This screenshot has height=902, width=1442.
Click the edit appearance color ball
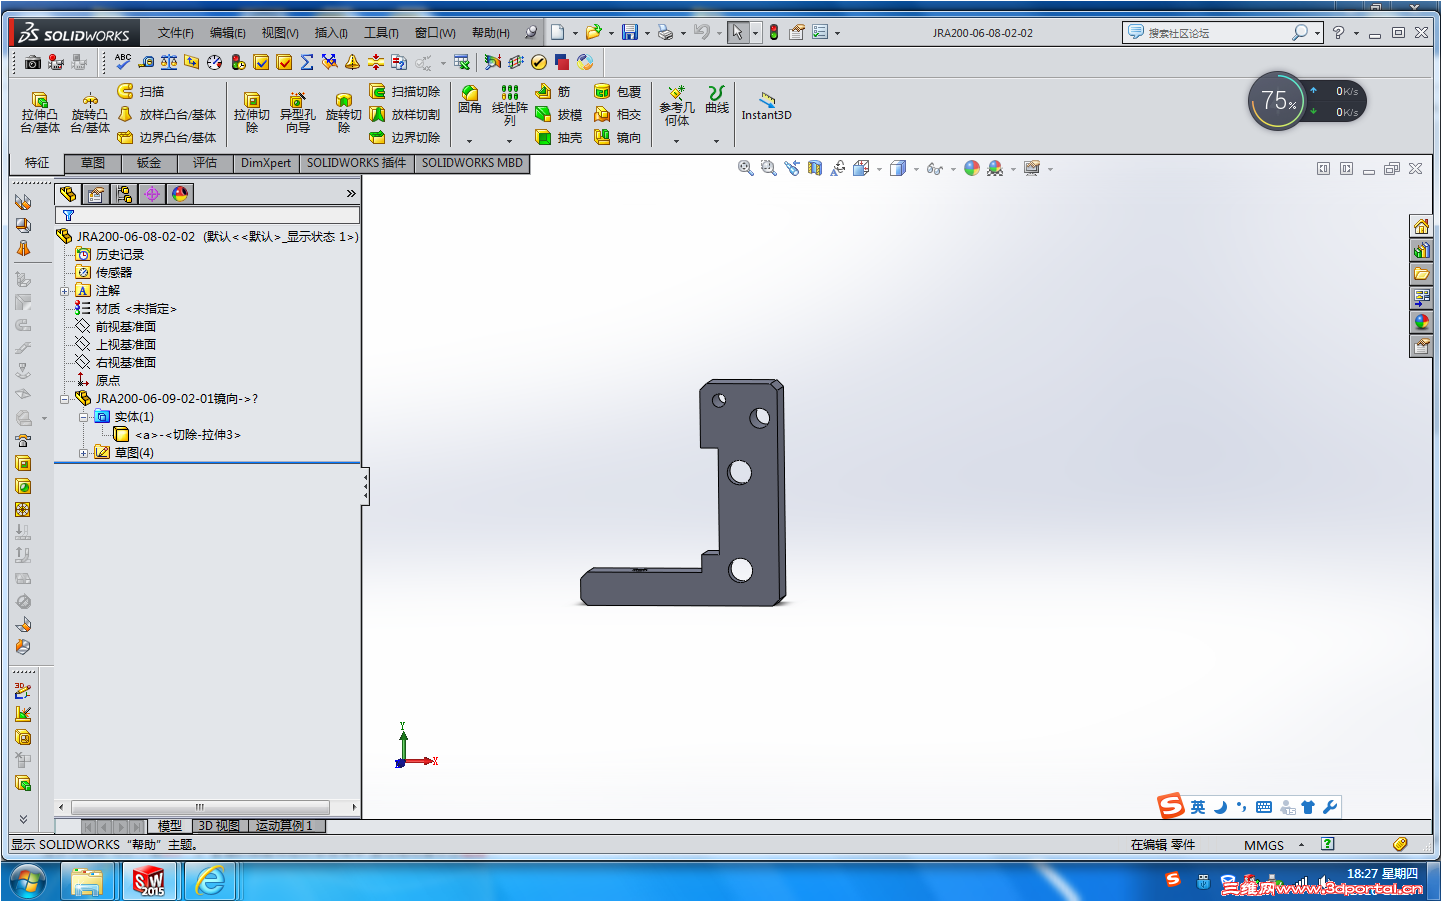[x=971, y=168]
